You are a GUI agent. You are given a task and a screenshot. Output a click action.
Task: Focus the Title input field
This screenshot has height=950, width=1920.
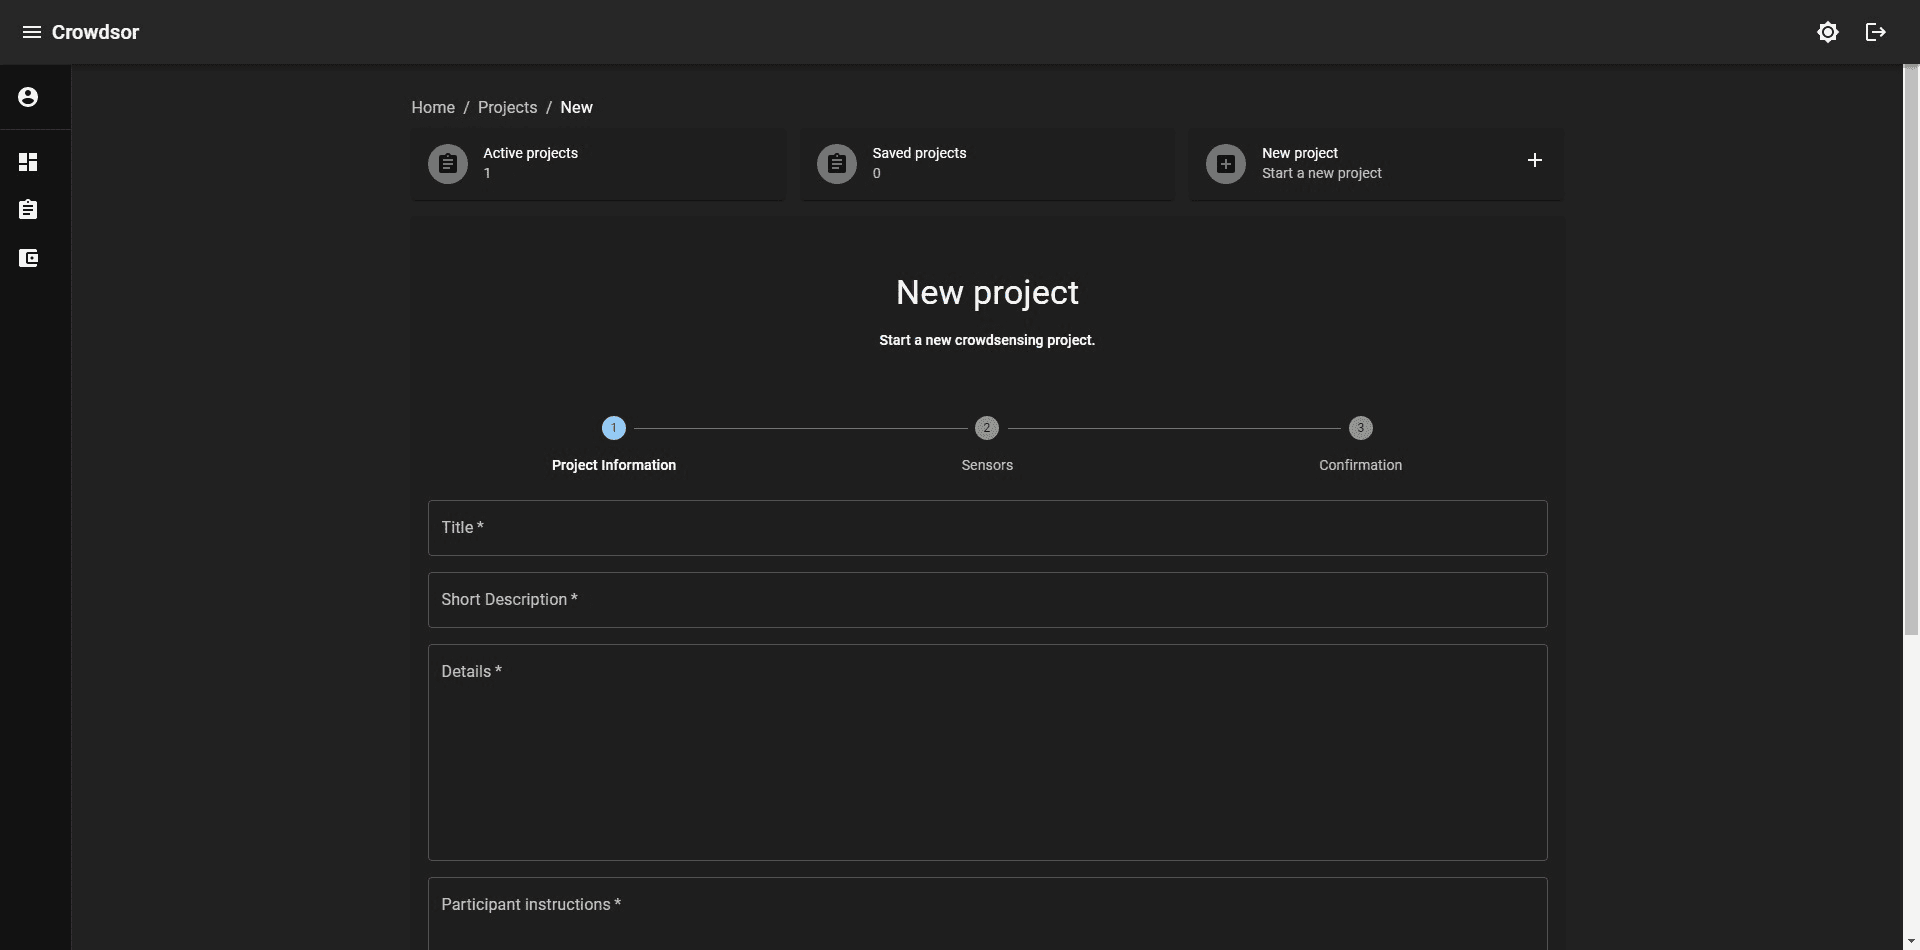coord(987,528)
